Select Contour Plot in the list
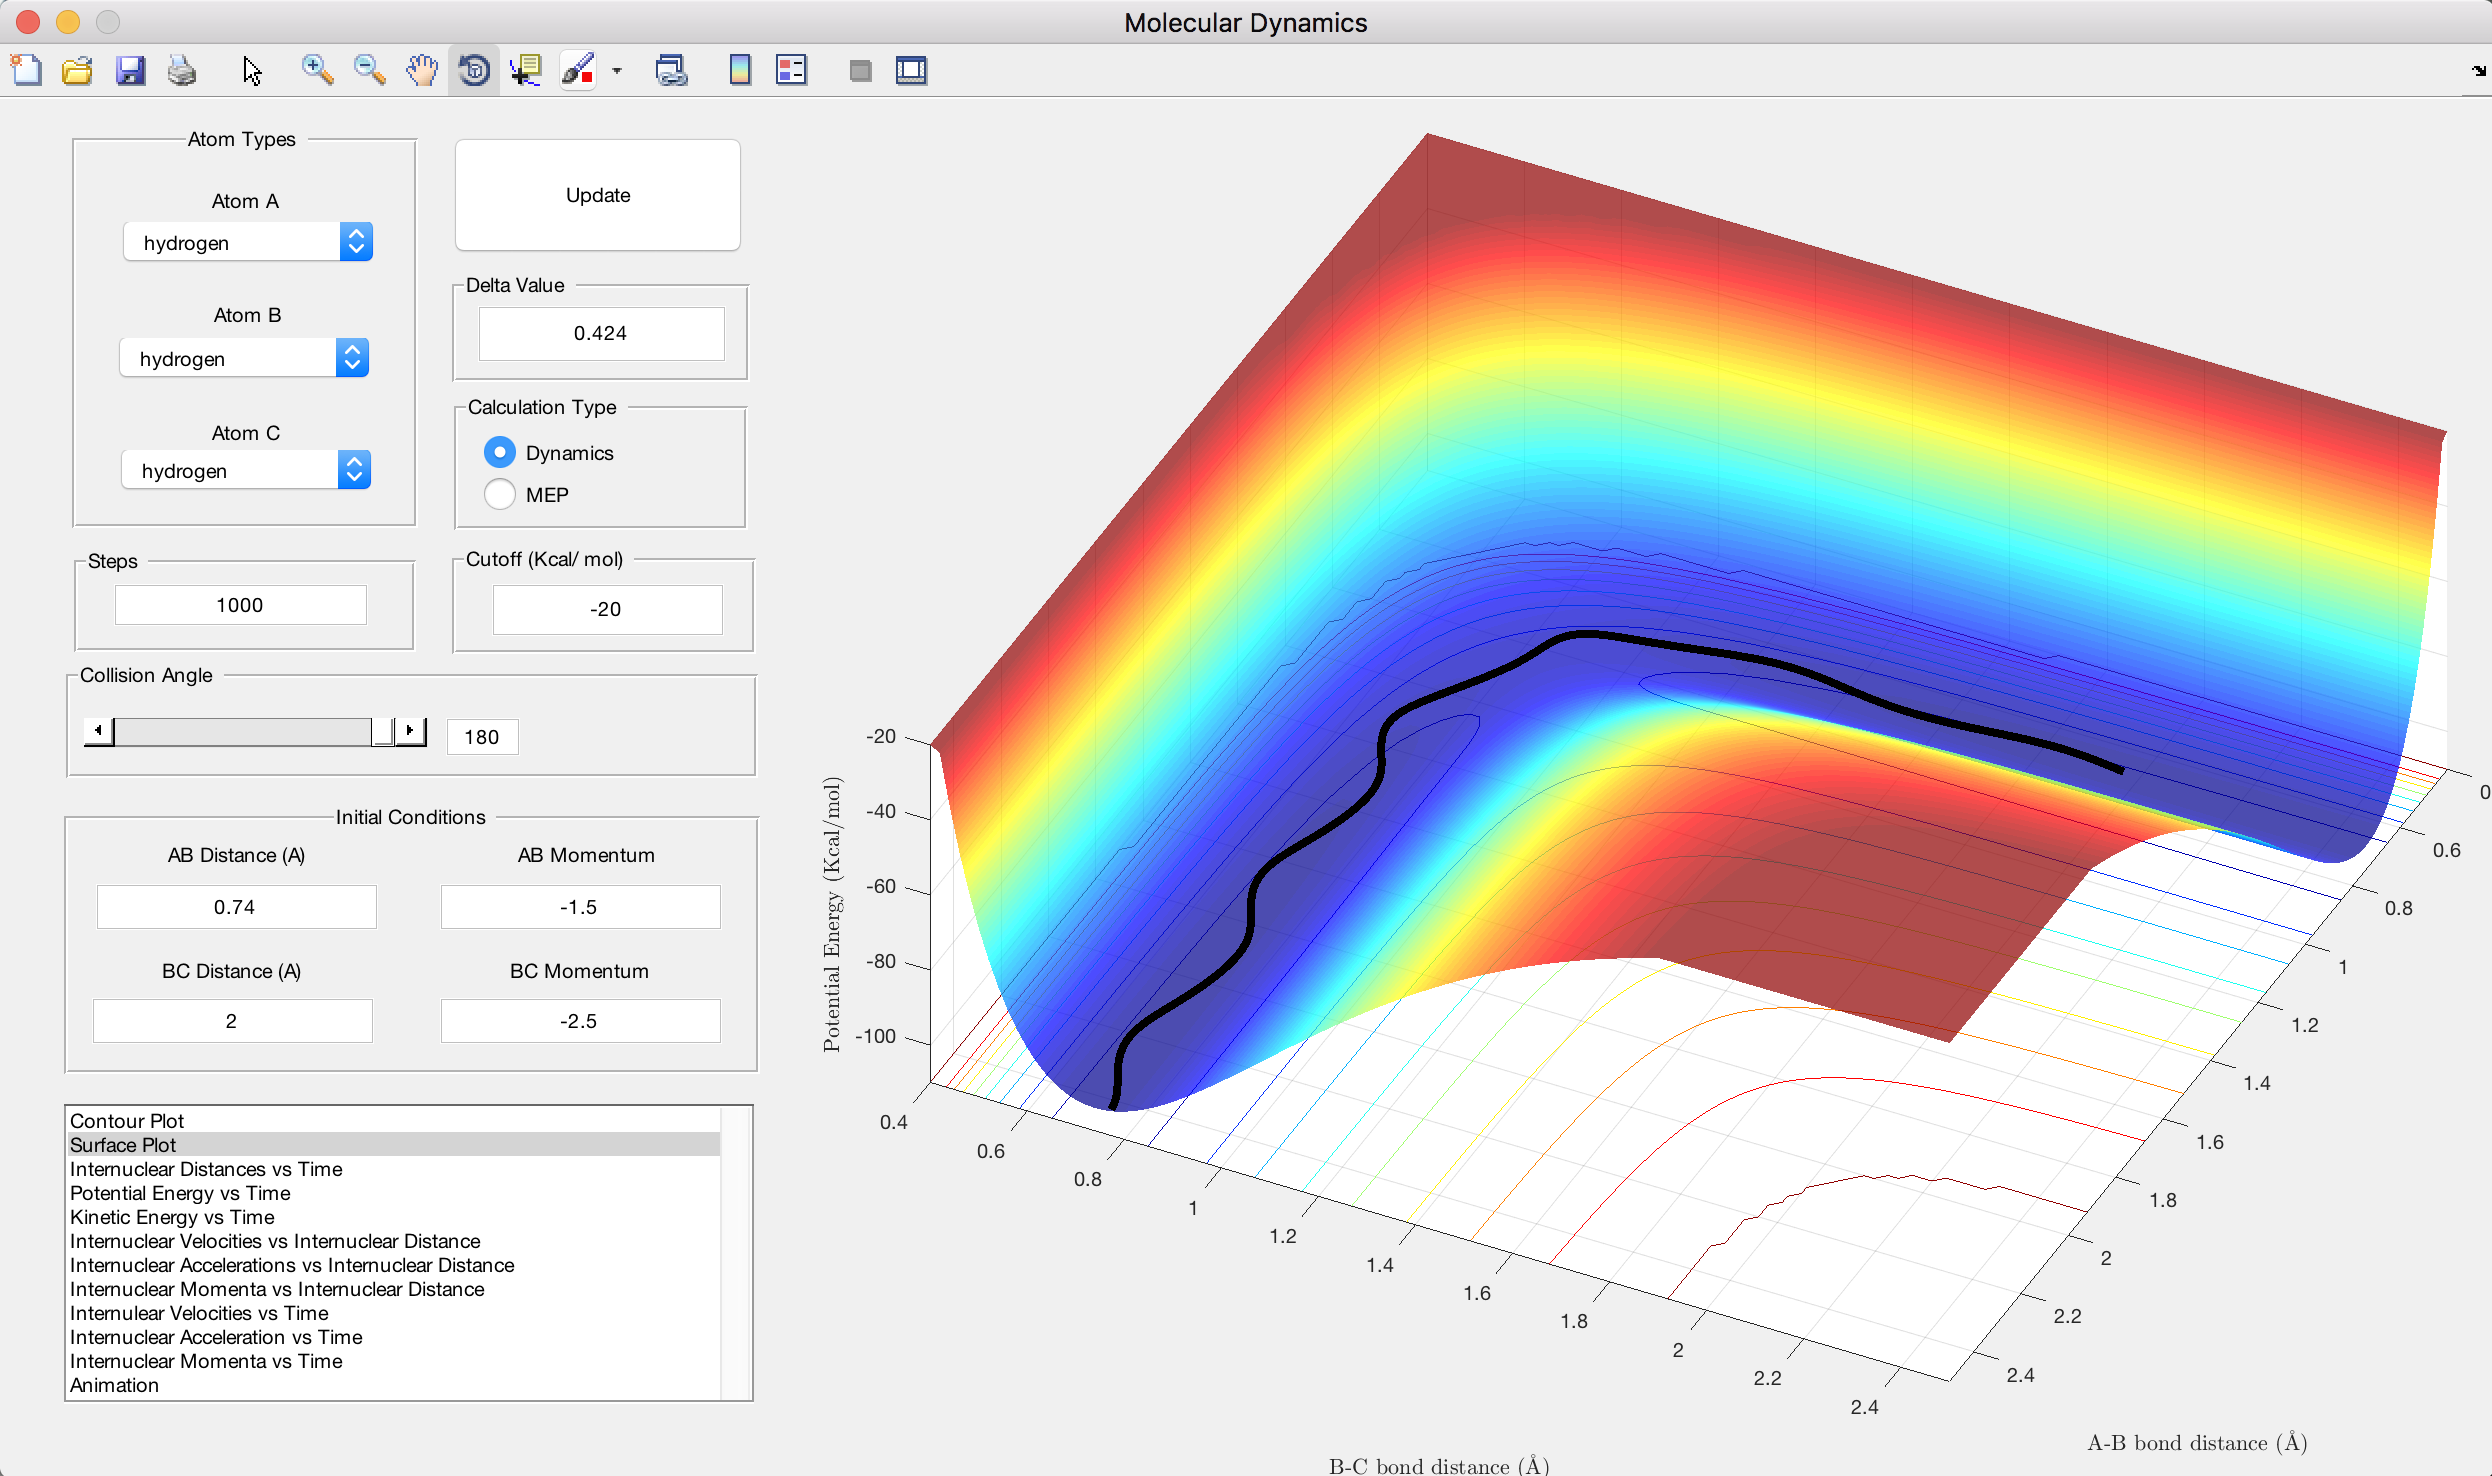2492x1476 pixels. (x=127, y=1121)
